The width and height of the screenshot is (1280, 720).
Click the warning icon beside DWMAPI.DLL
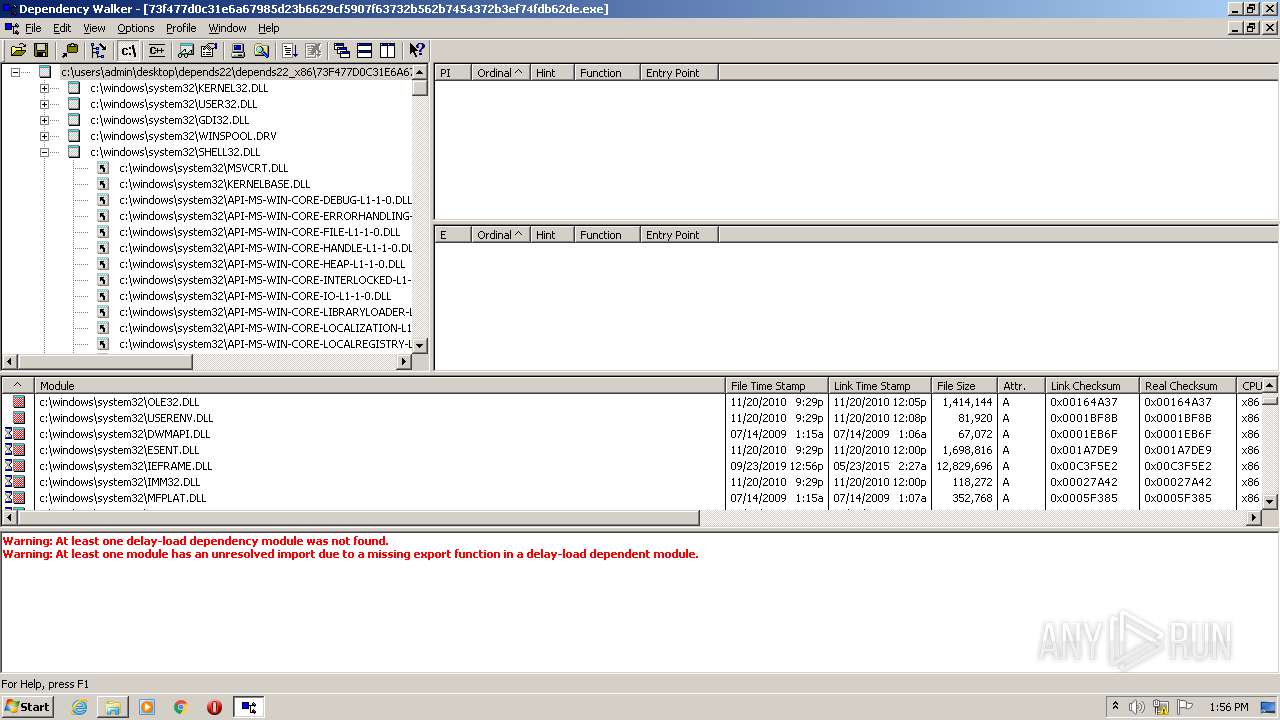point(15,434)
